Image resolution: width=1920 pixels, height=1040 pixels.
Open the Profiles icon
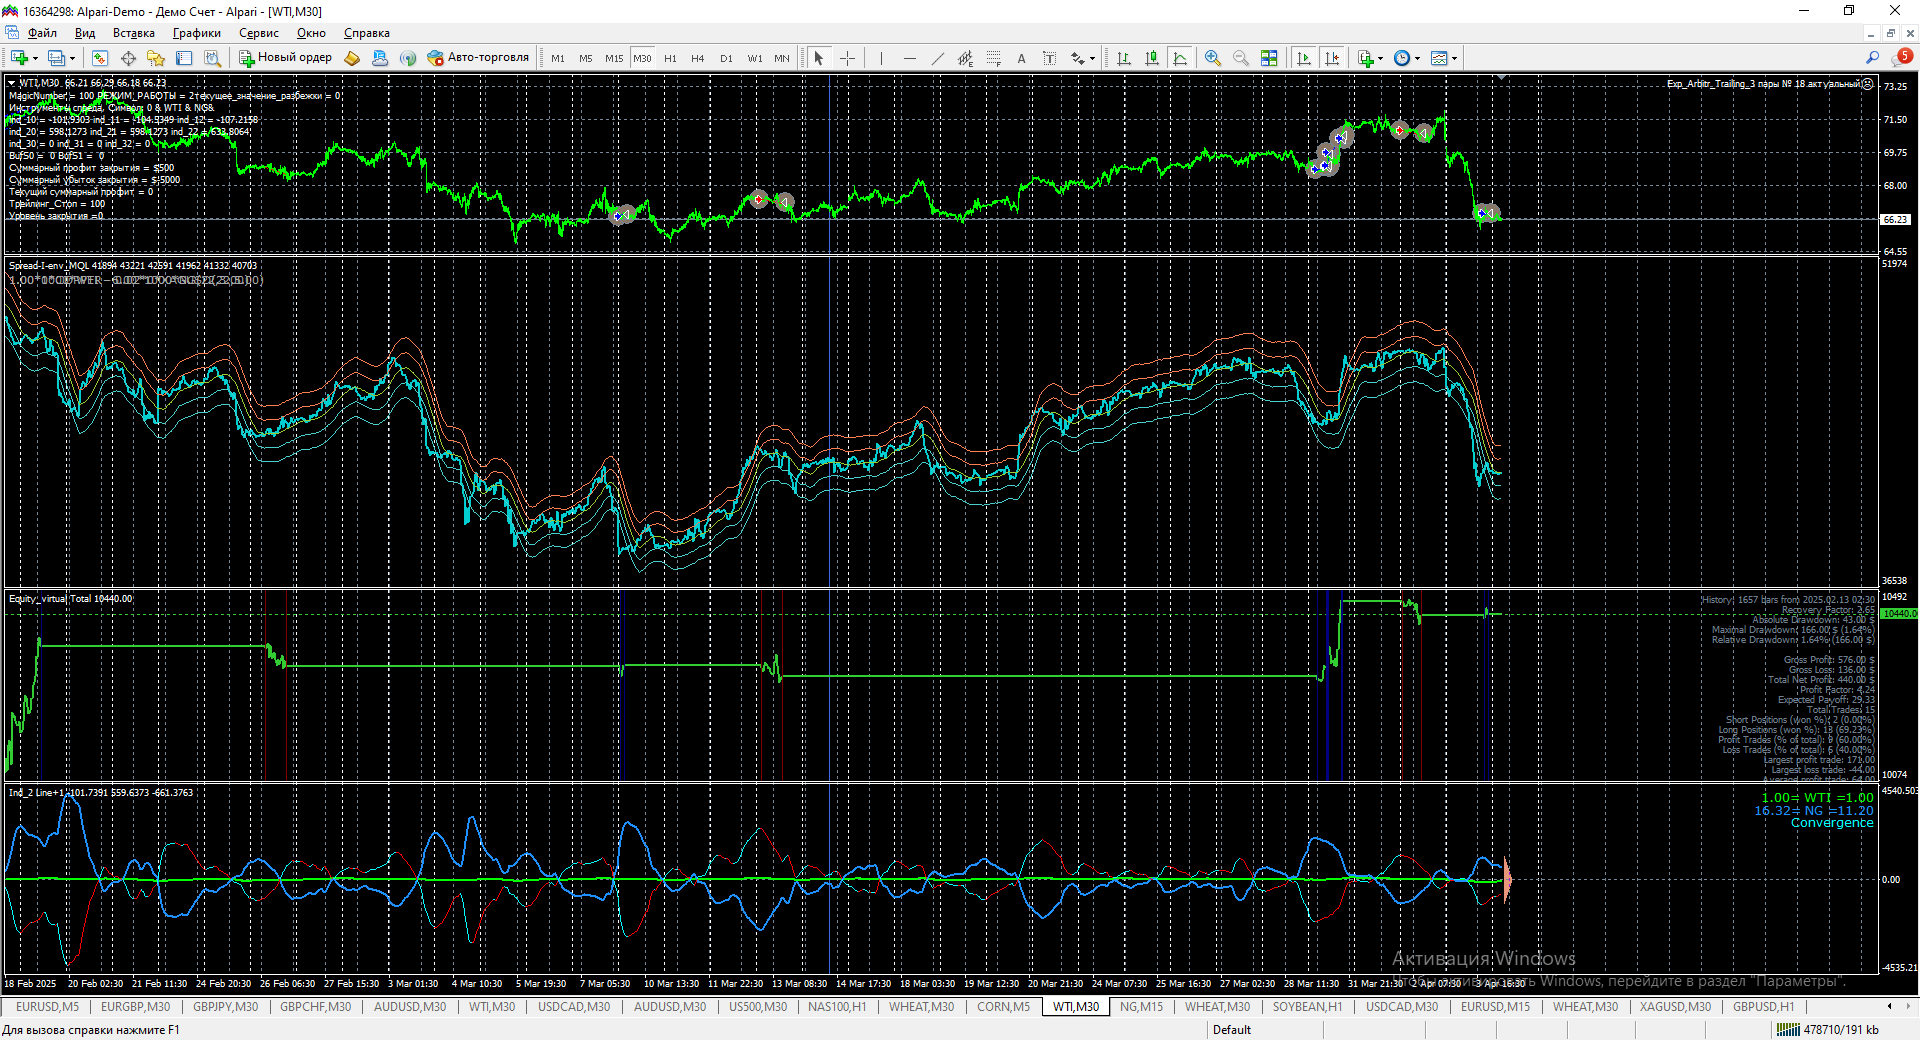click(57, 58)
